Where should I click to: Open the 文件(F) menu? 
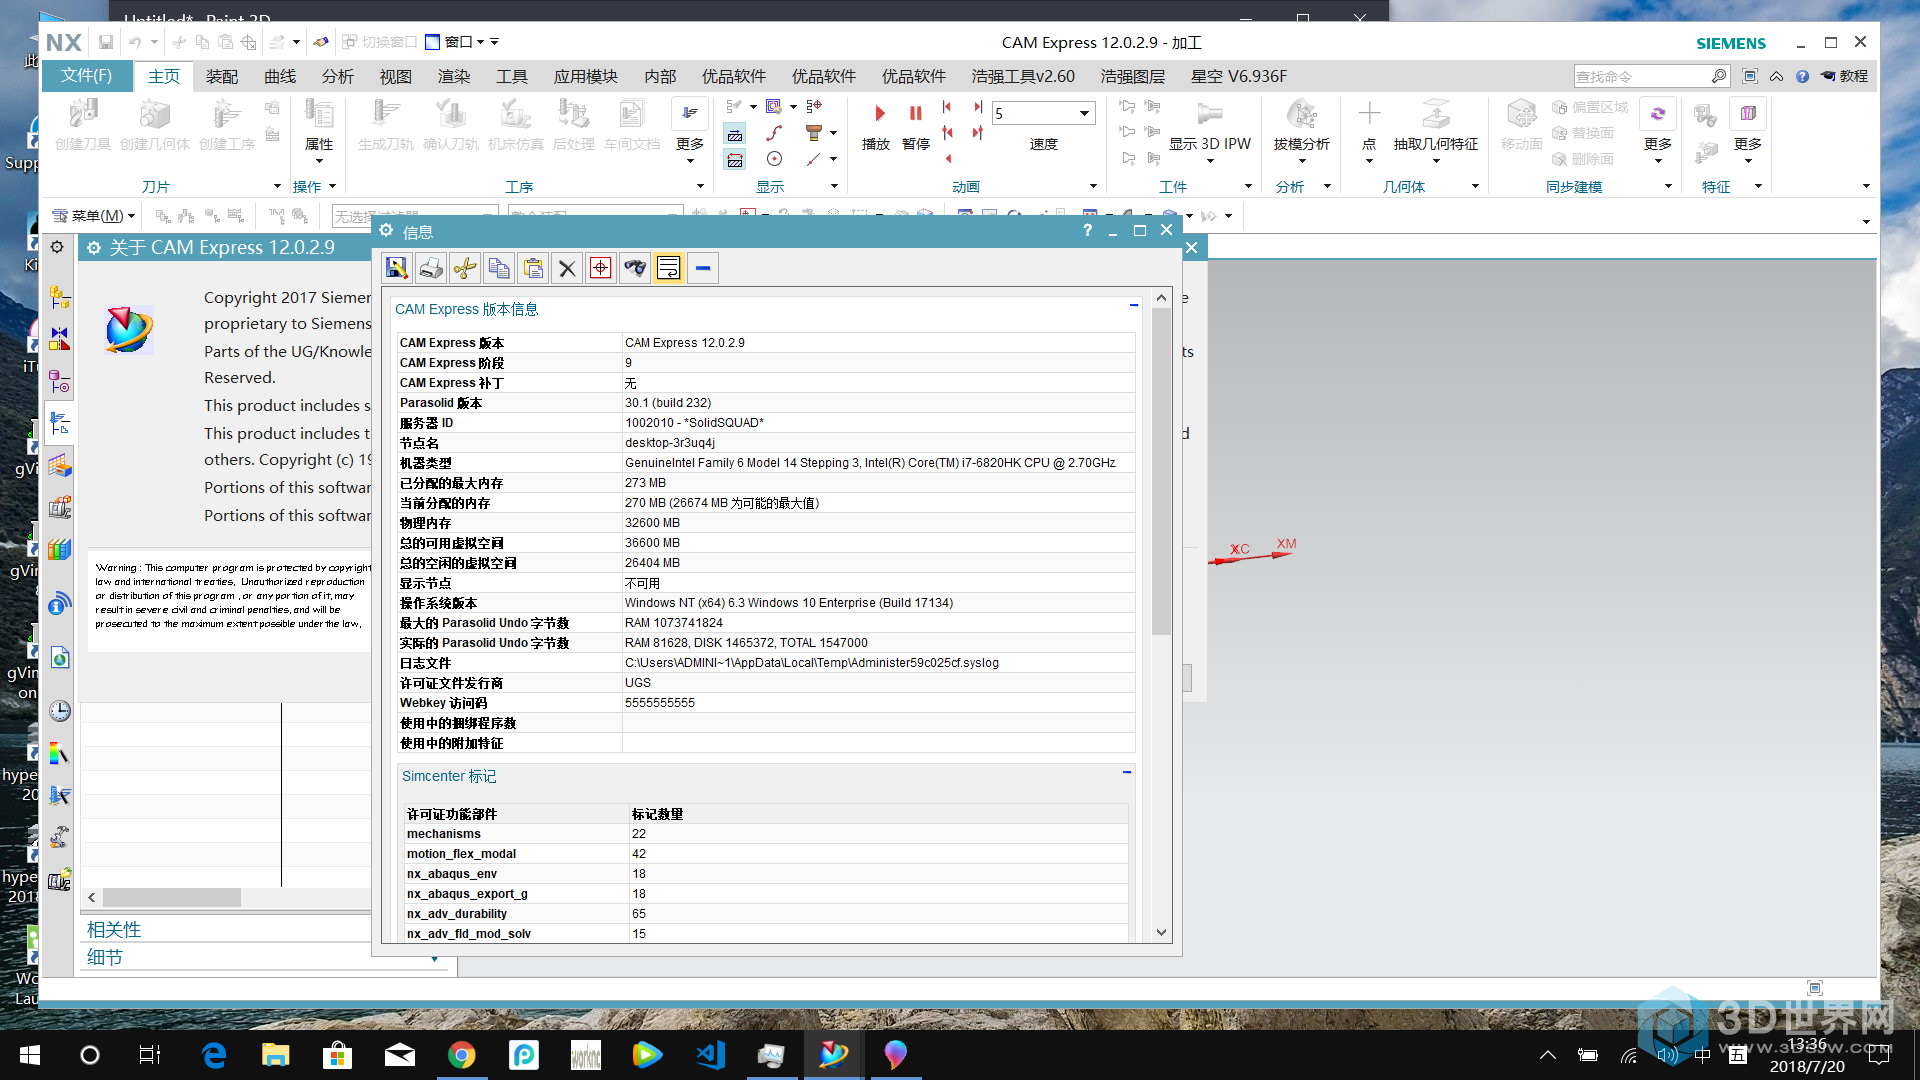pos(87,76)
